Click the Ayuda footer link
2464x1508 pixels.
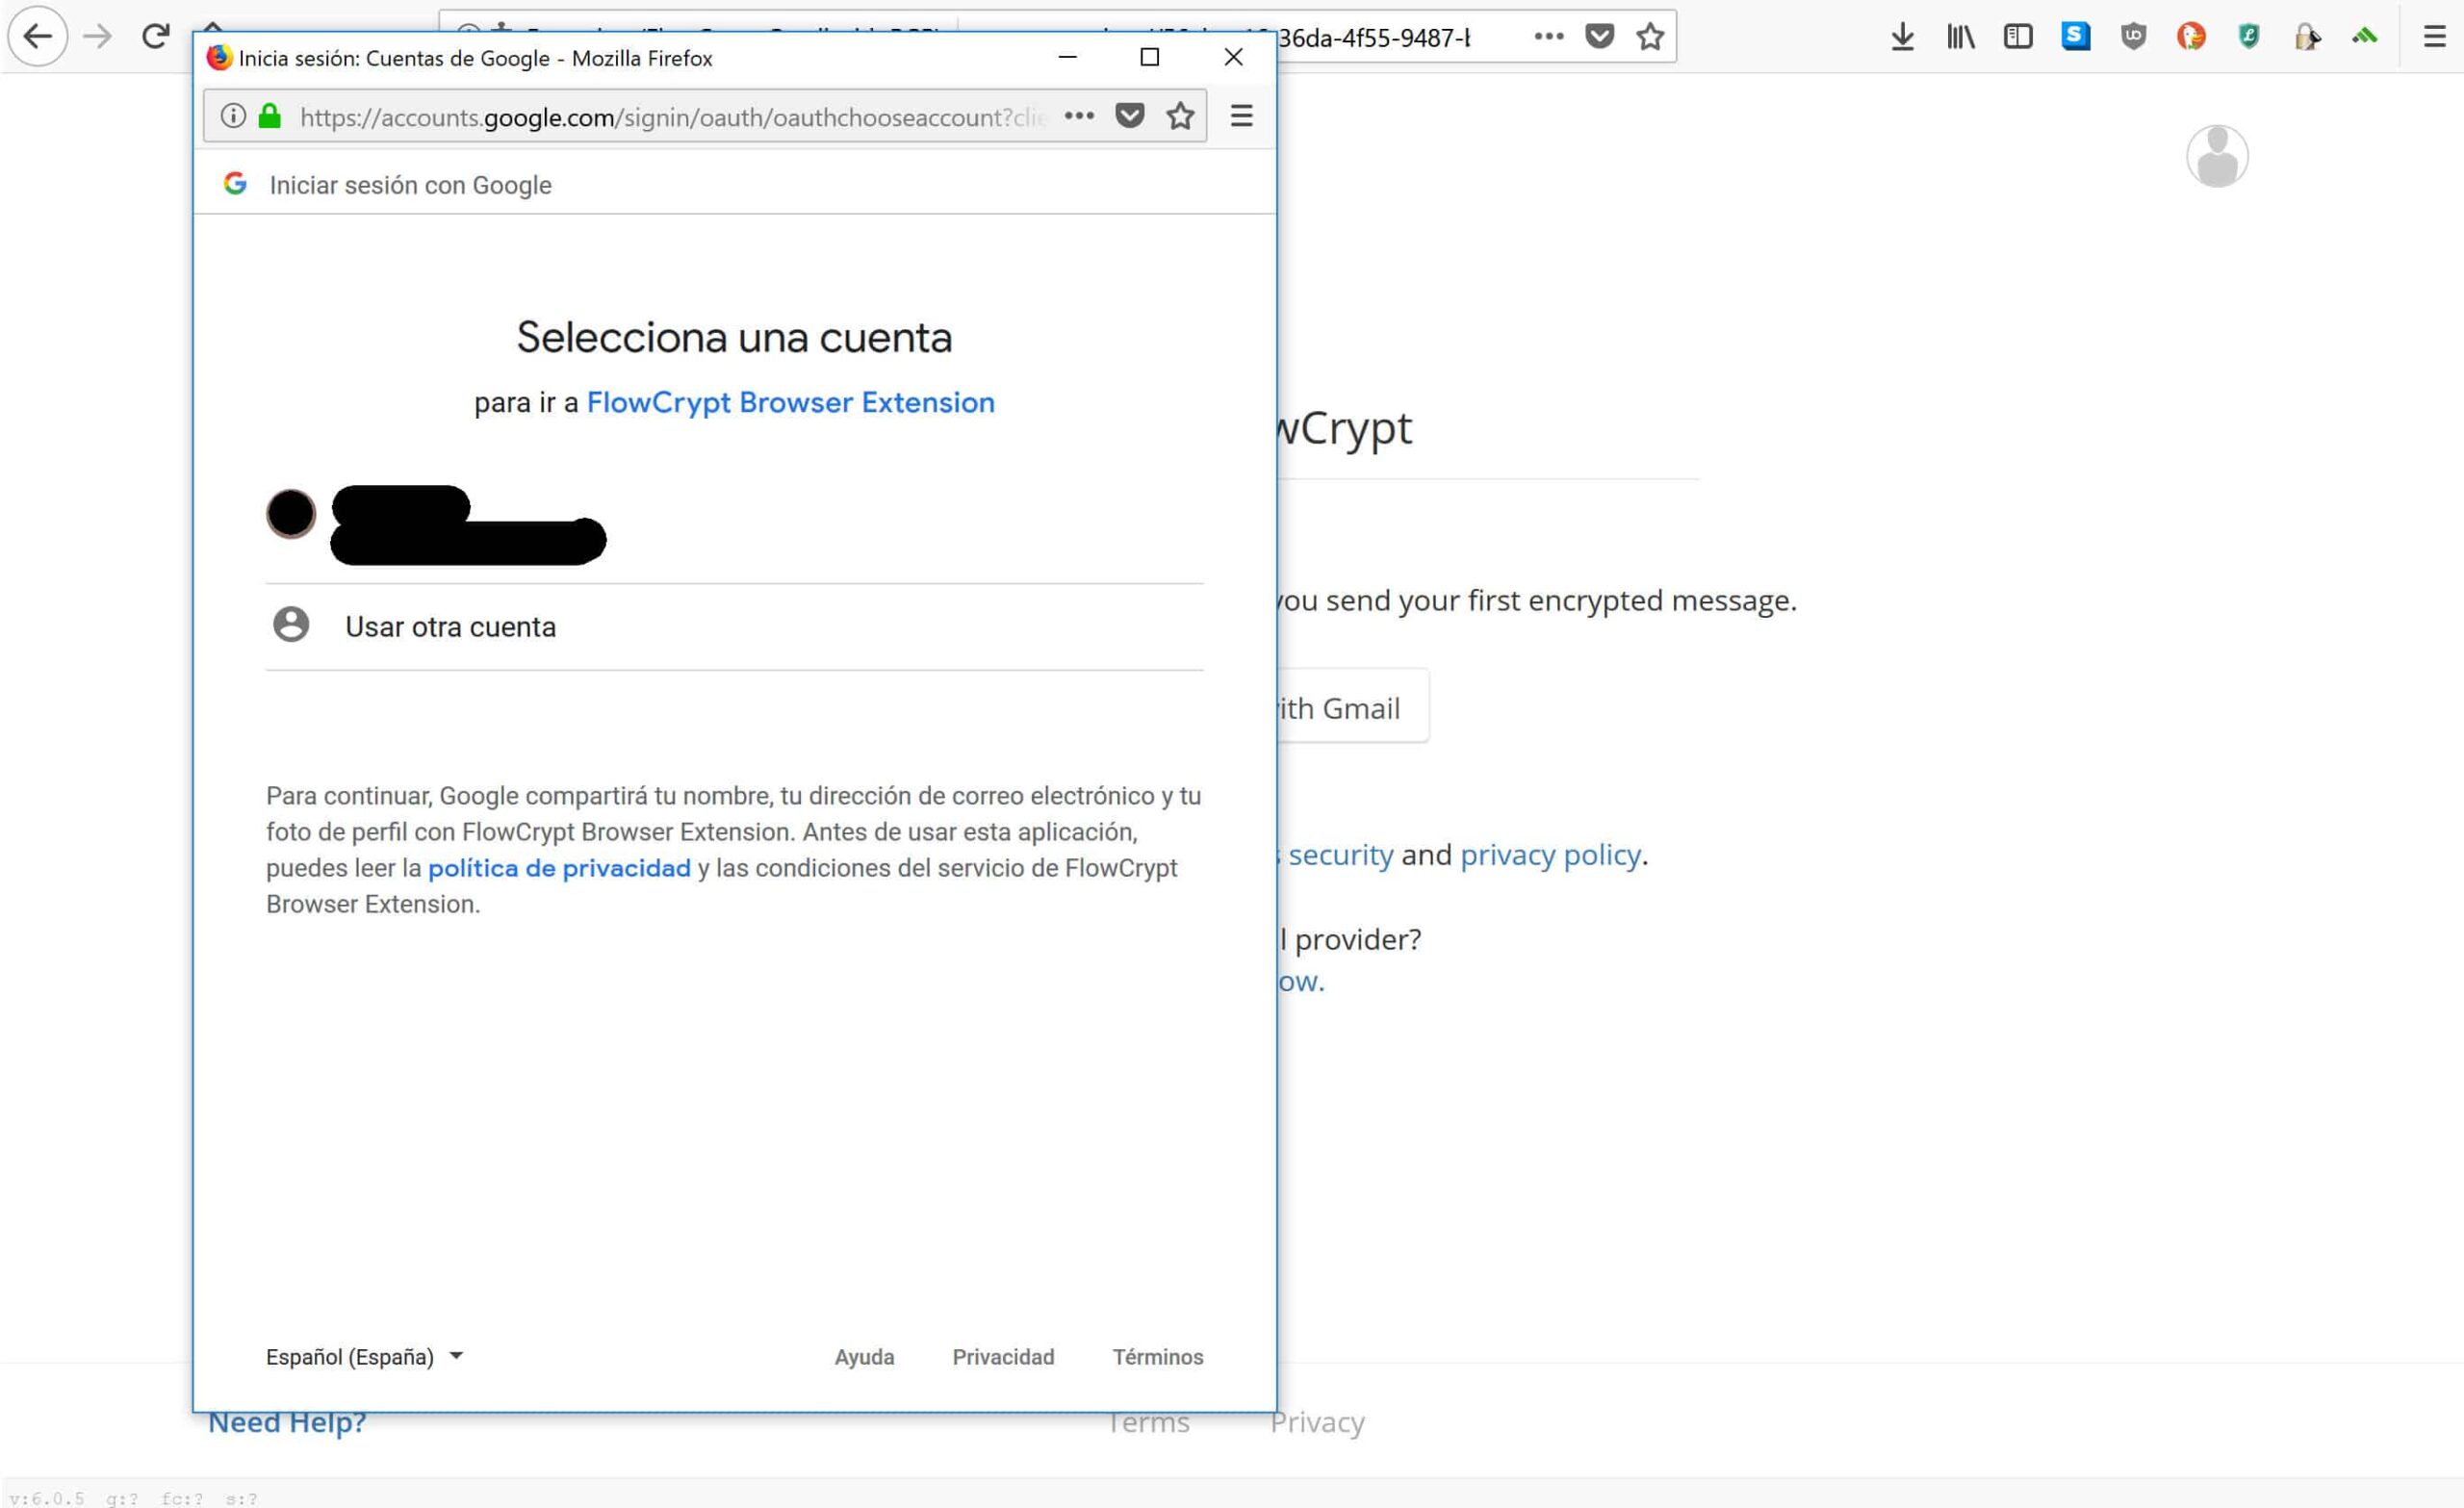click(864, 1357)
